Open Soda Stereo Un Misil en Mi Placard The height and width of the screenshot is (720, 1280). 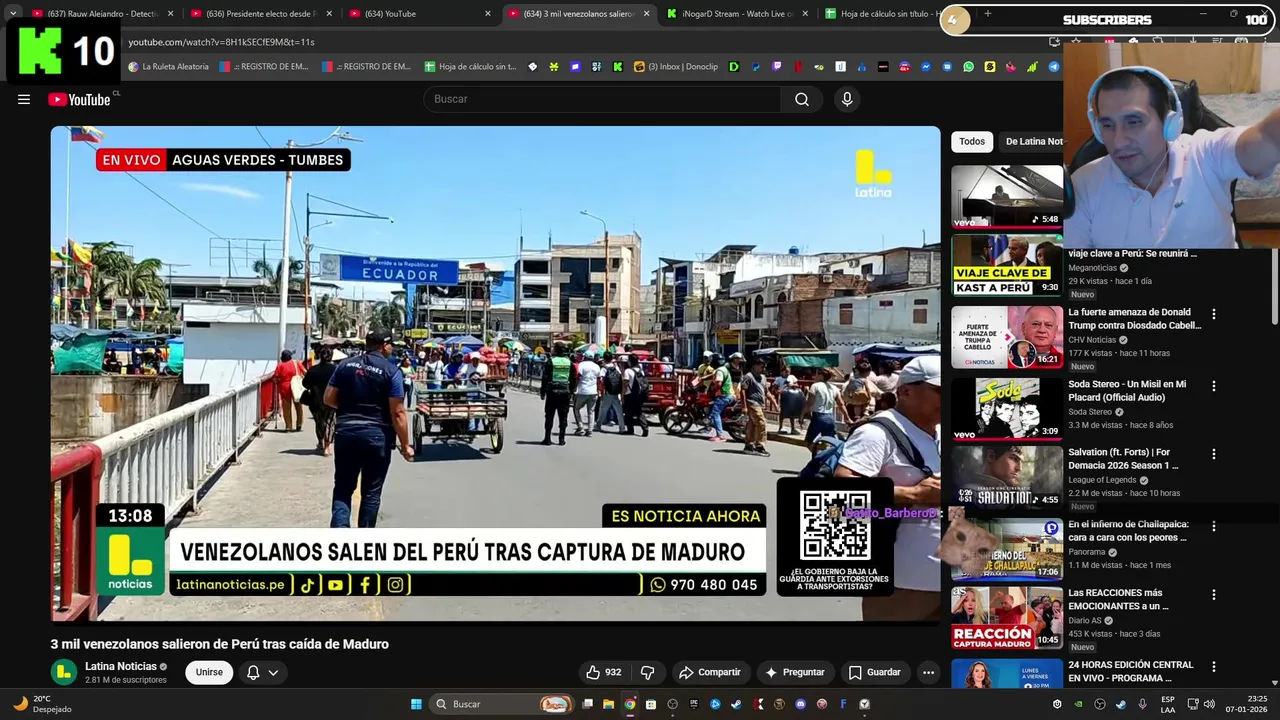[1127, 390]
